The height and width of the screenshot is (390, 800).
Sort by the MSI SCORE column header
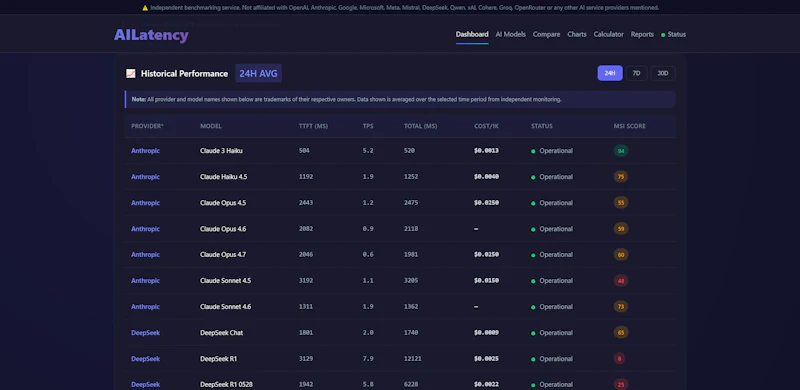click(630, 126)
